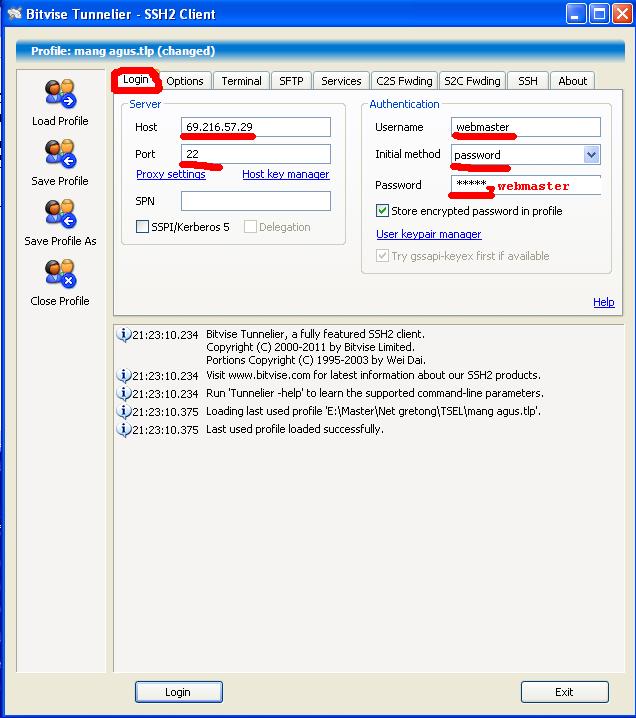The image size is (636, 718).
Task: Open the SFTP tab
Action: 291,81
